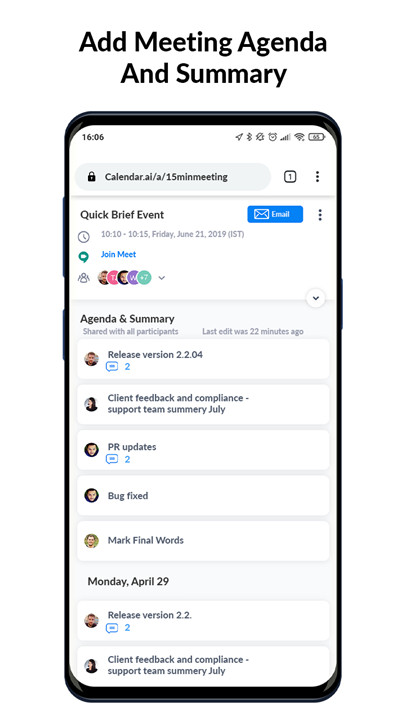
Task: Open browser three-dot overflow menu
Action: pos(317,177)
